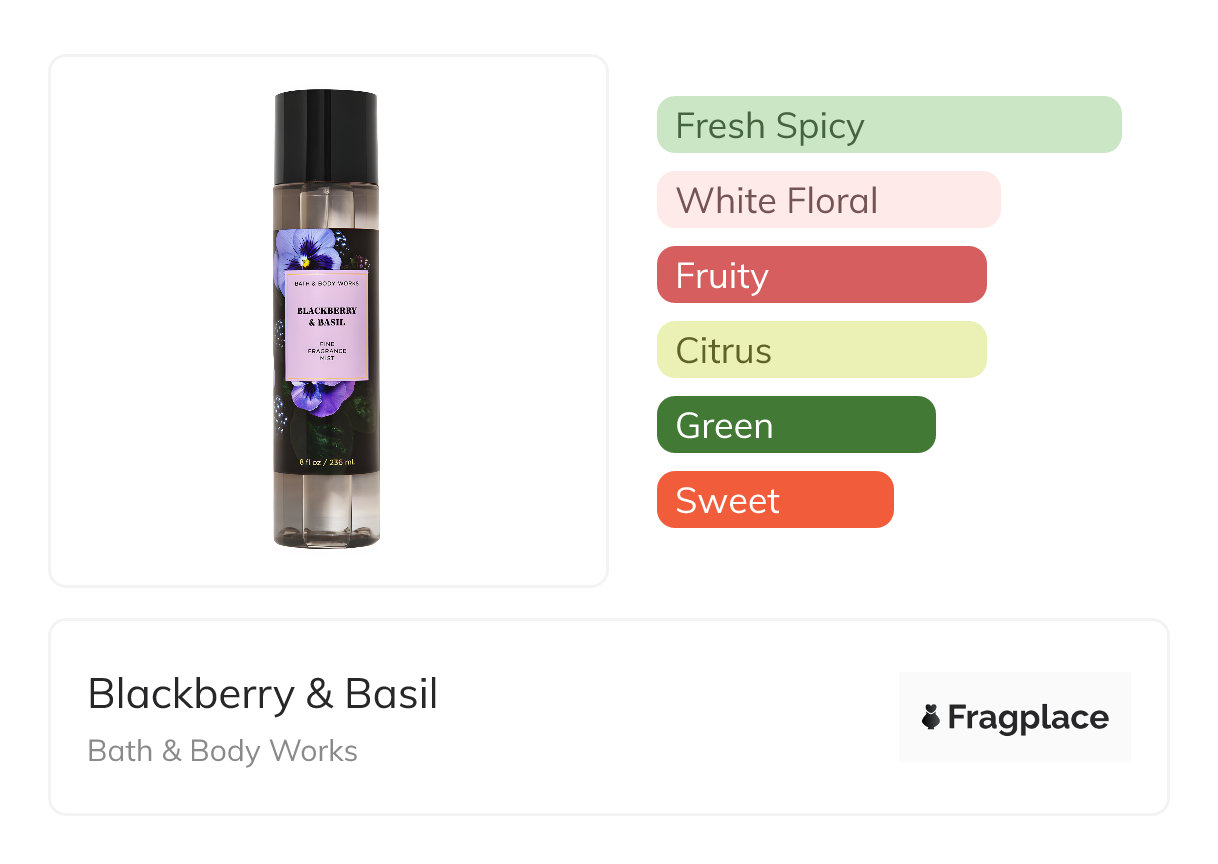Image resolution: width=1218 pixels, height=864 pixels.
Task: Click the Fragplace logo icon
Action: click(x=931, y=717)
